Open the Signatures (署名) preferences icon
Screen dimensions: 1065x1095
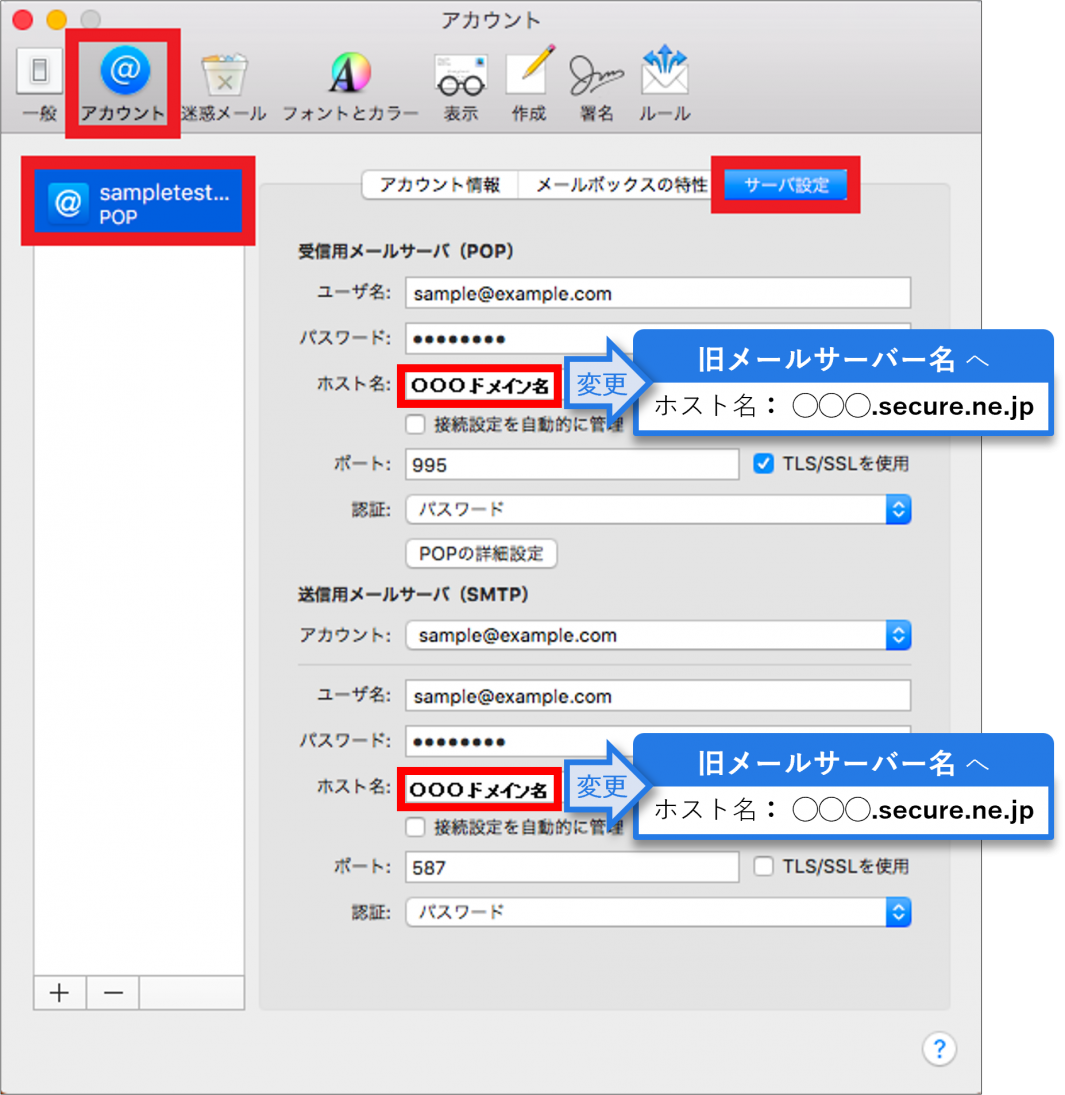pos(596,84)
